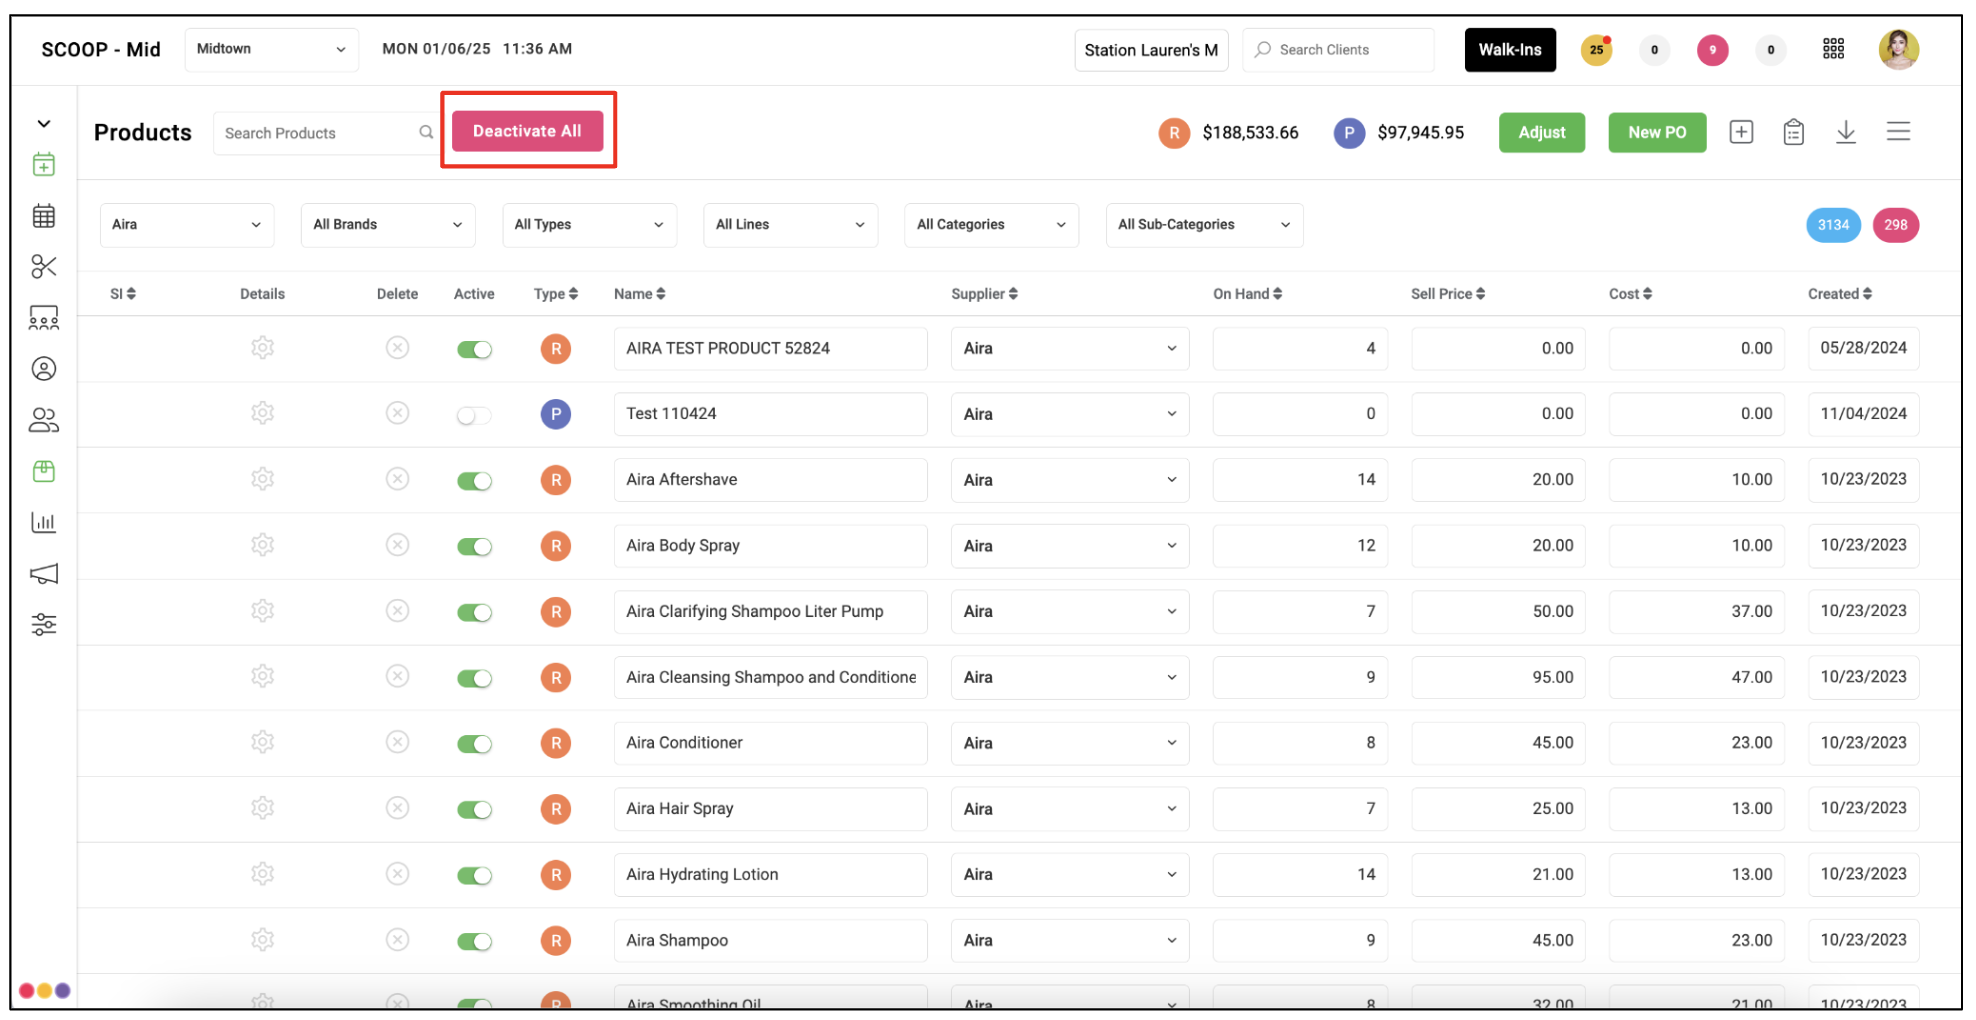Click the plus square add product icon
The height and width of the screenshot is (1020, 1976).
click(x=1741, y=132)
